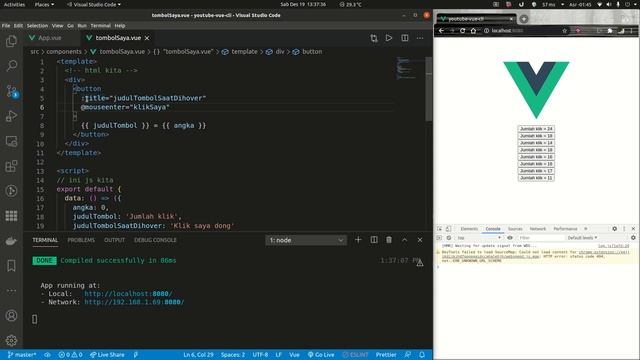Open console context 'top' dropdown
The height and width of the screenshot is (360, 640).
click(x=479, y=238)
